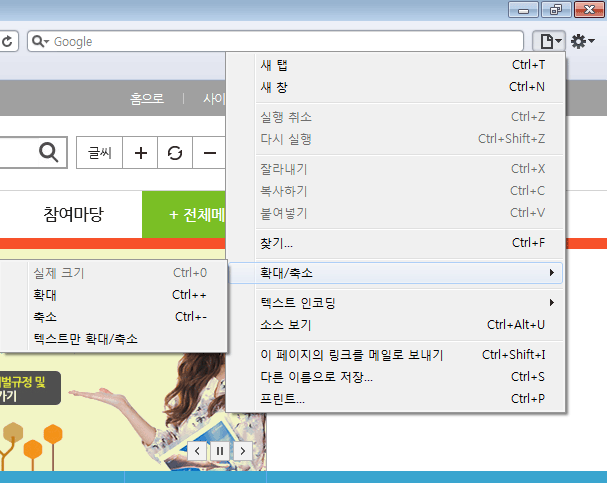
Task: Click the website search magnifier icon
Action: [x=48, y=152]
